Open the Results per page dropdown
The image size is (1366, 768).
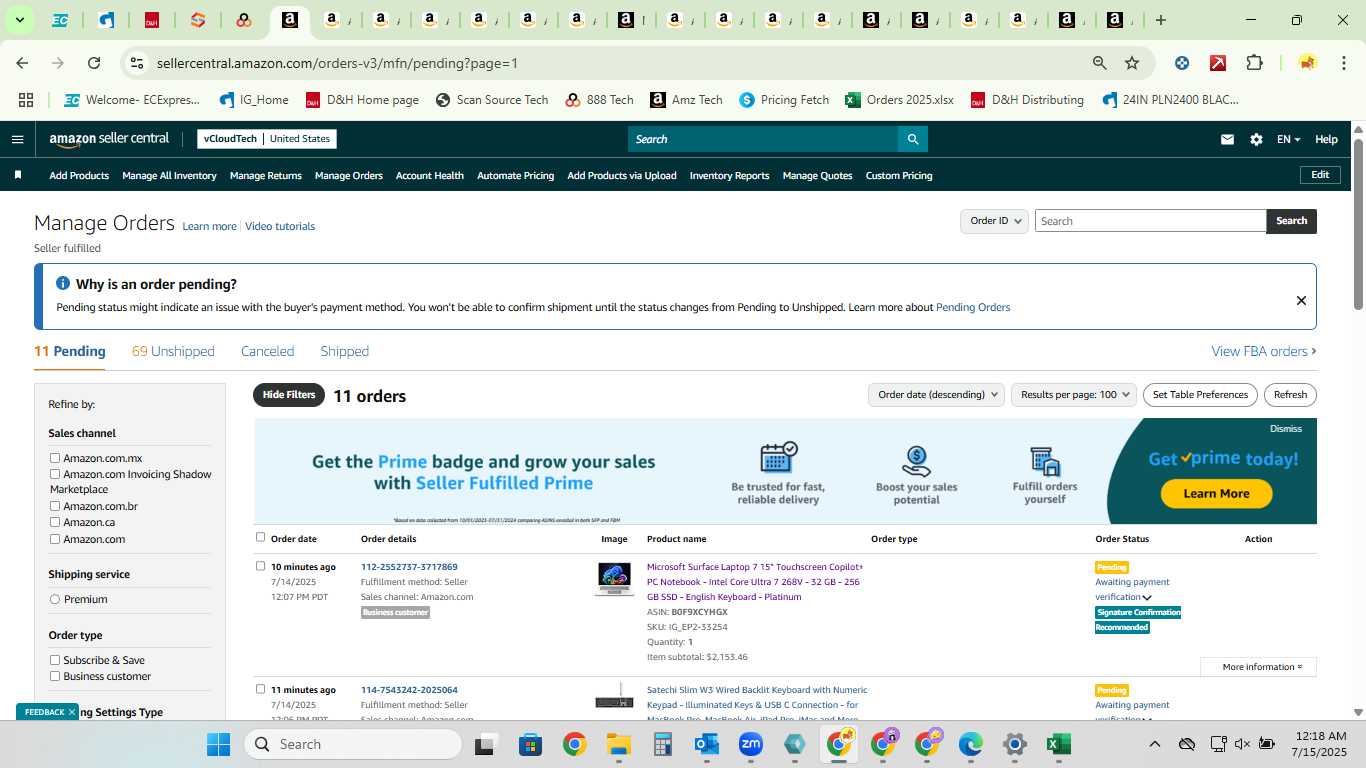pyautogui.click(x=1074, y=395)
